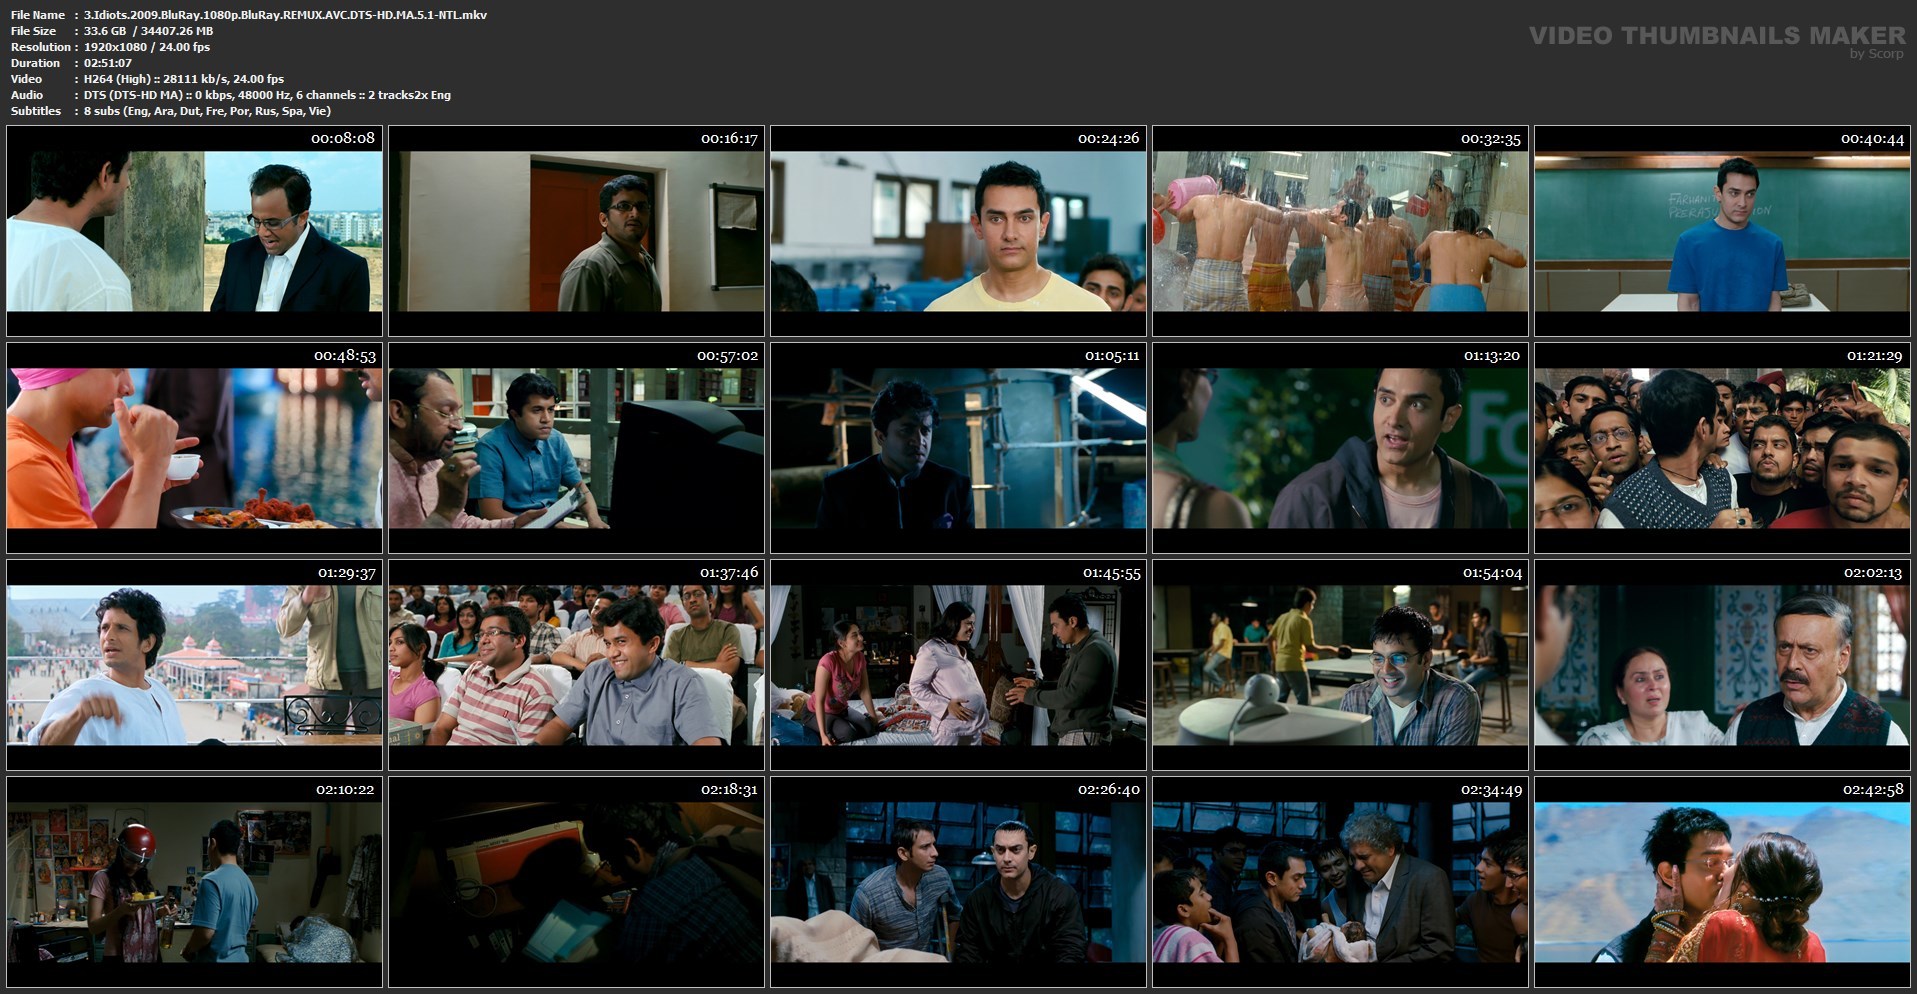The width and height of the screenshot is (1917, 994).
Task: Click the audio line DTS (DTS-HD MA)
Action: point(267,95)
